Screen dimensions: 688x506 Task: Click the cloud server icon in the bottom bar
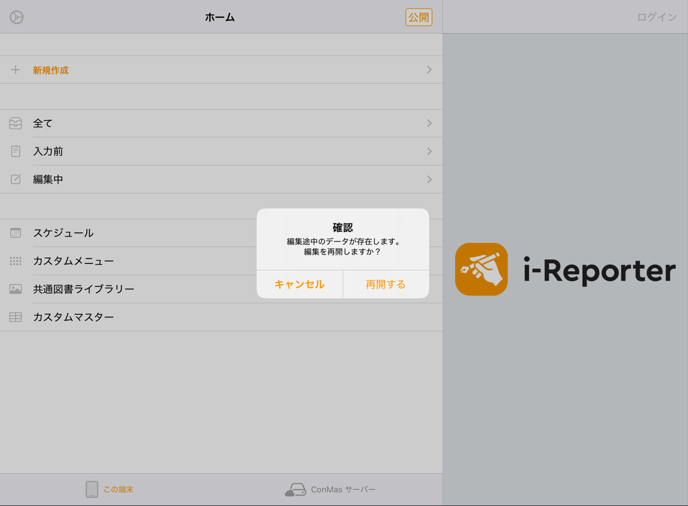pos(295,489)
